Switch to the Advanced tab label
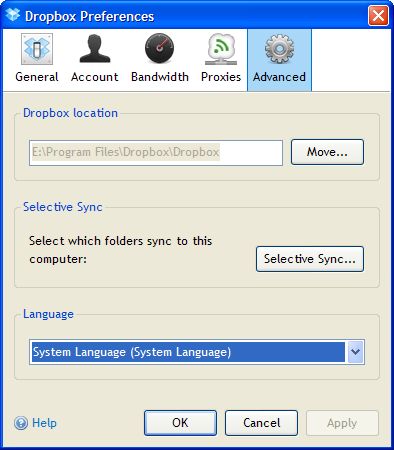 (x=279, y=77)
